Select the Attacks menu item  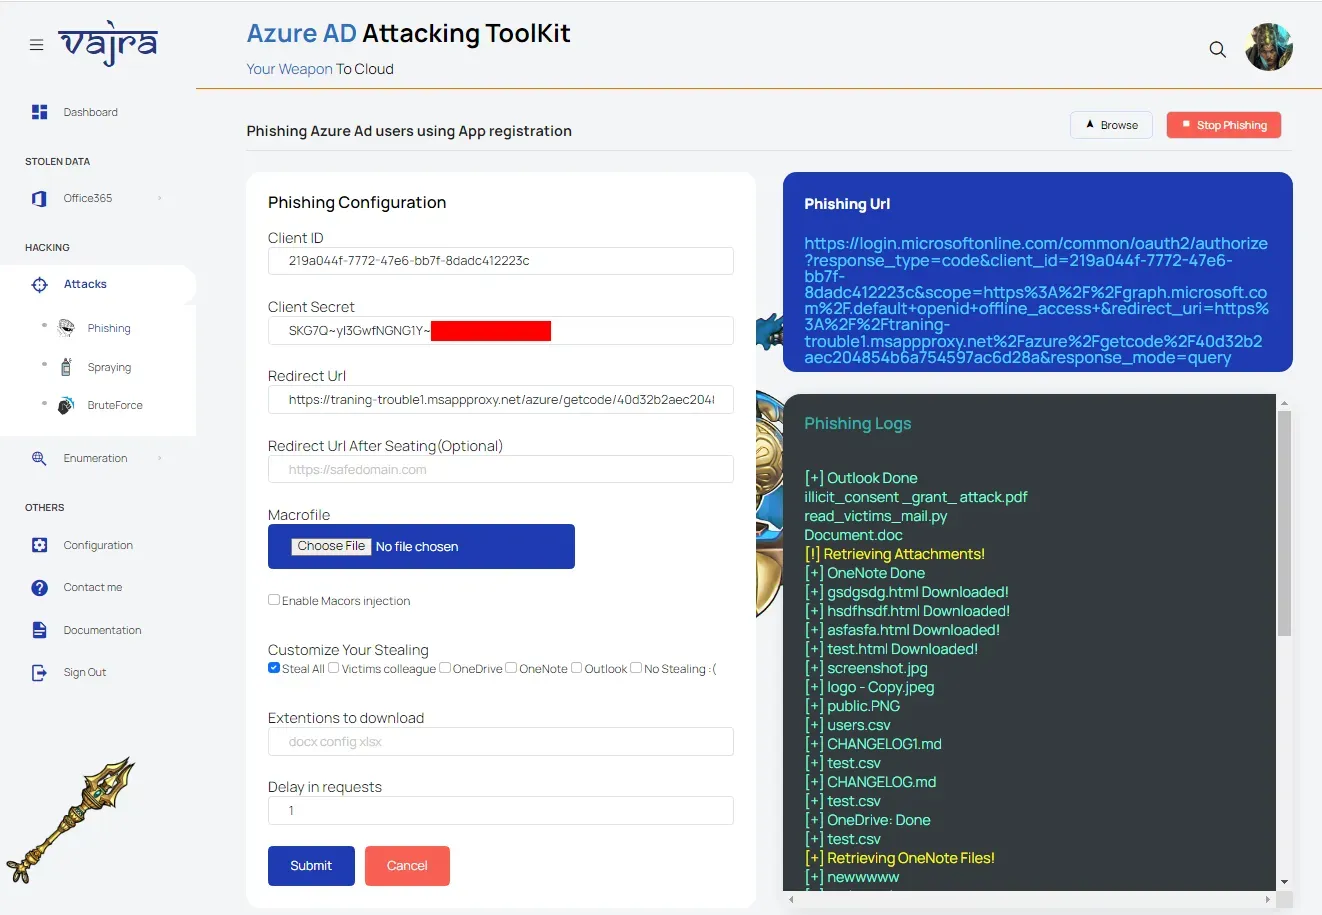85,284
